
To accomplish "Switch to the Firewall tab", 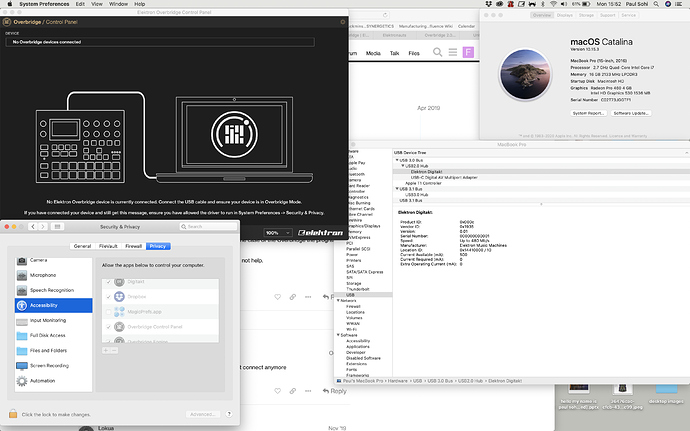I will pyautogui.click(x=133, y=246).
